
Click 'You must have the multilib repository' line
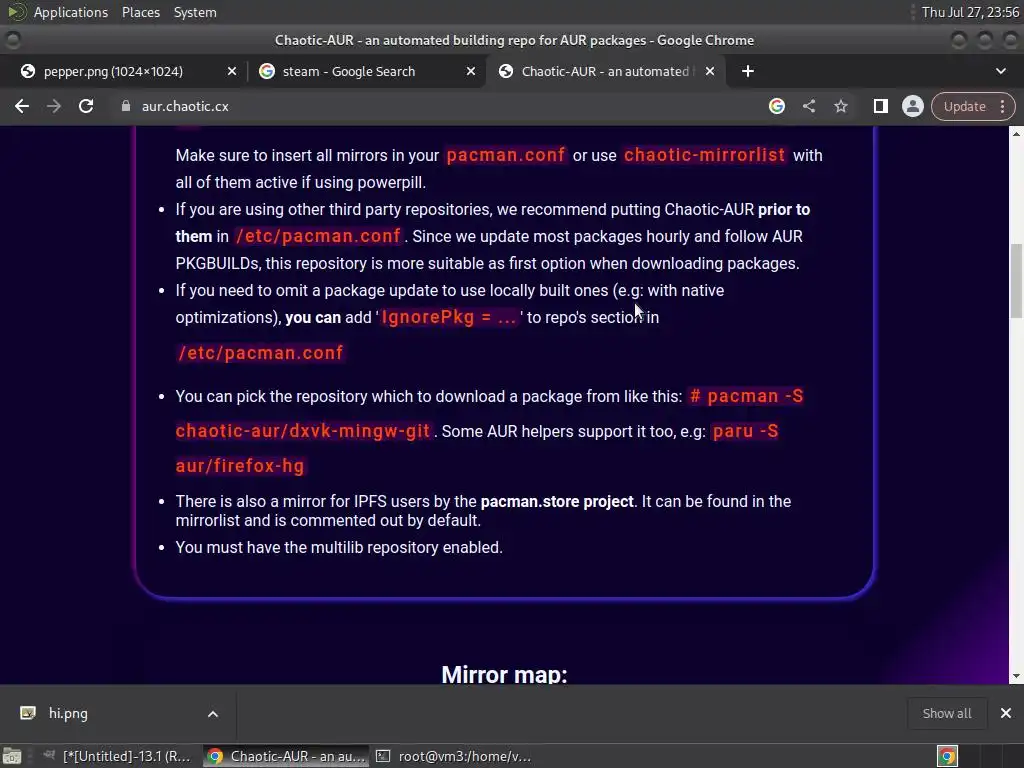coord(339,547)
